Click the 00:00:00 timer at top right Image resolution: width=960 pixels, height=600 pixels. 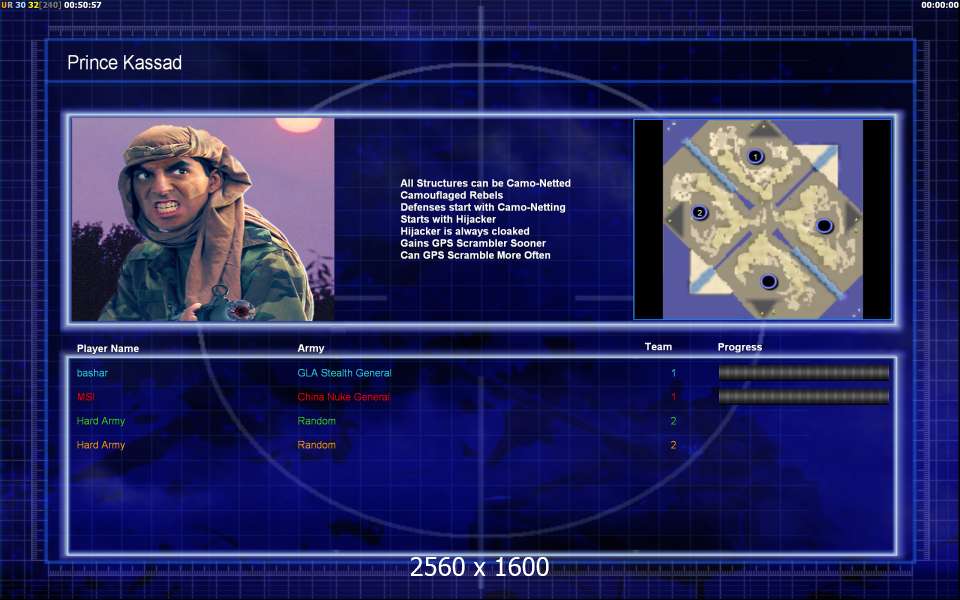pyautogui.click(x=940, y=5)
